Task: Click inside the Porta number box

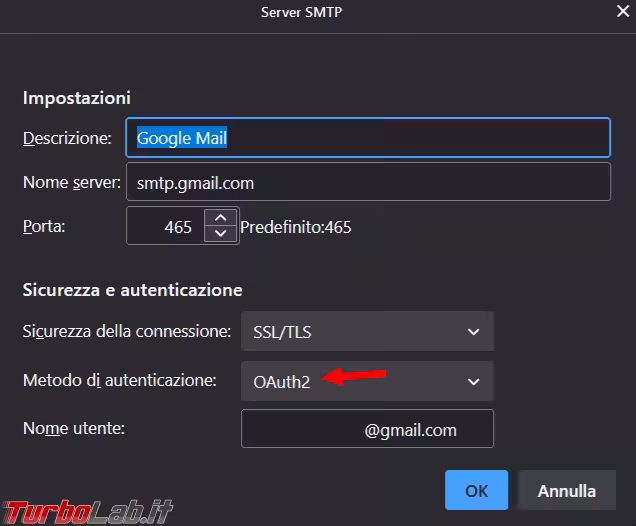Action: pos(166,227)
